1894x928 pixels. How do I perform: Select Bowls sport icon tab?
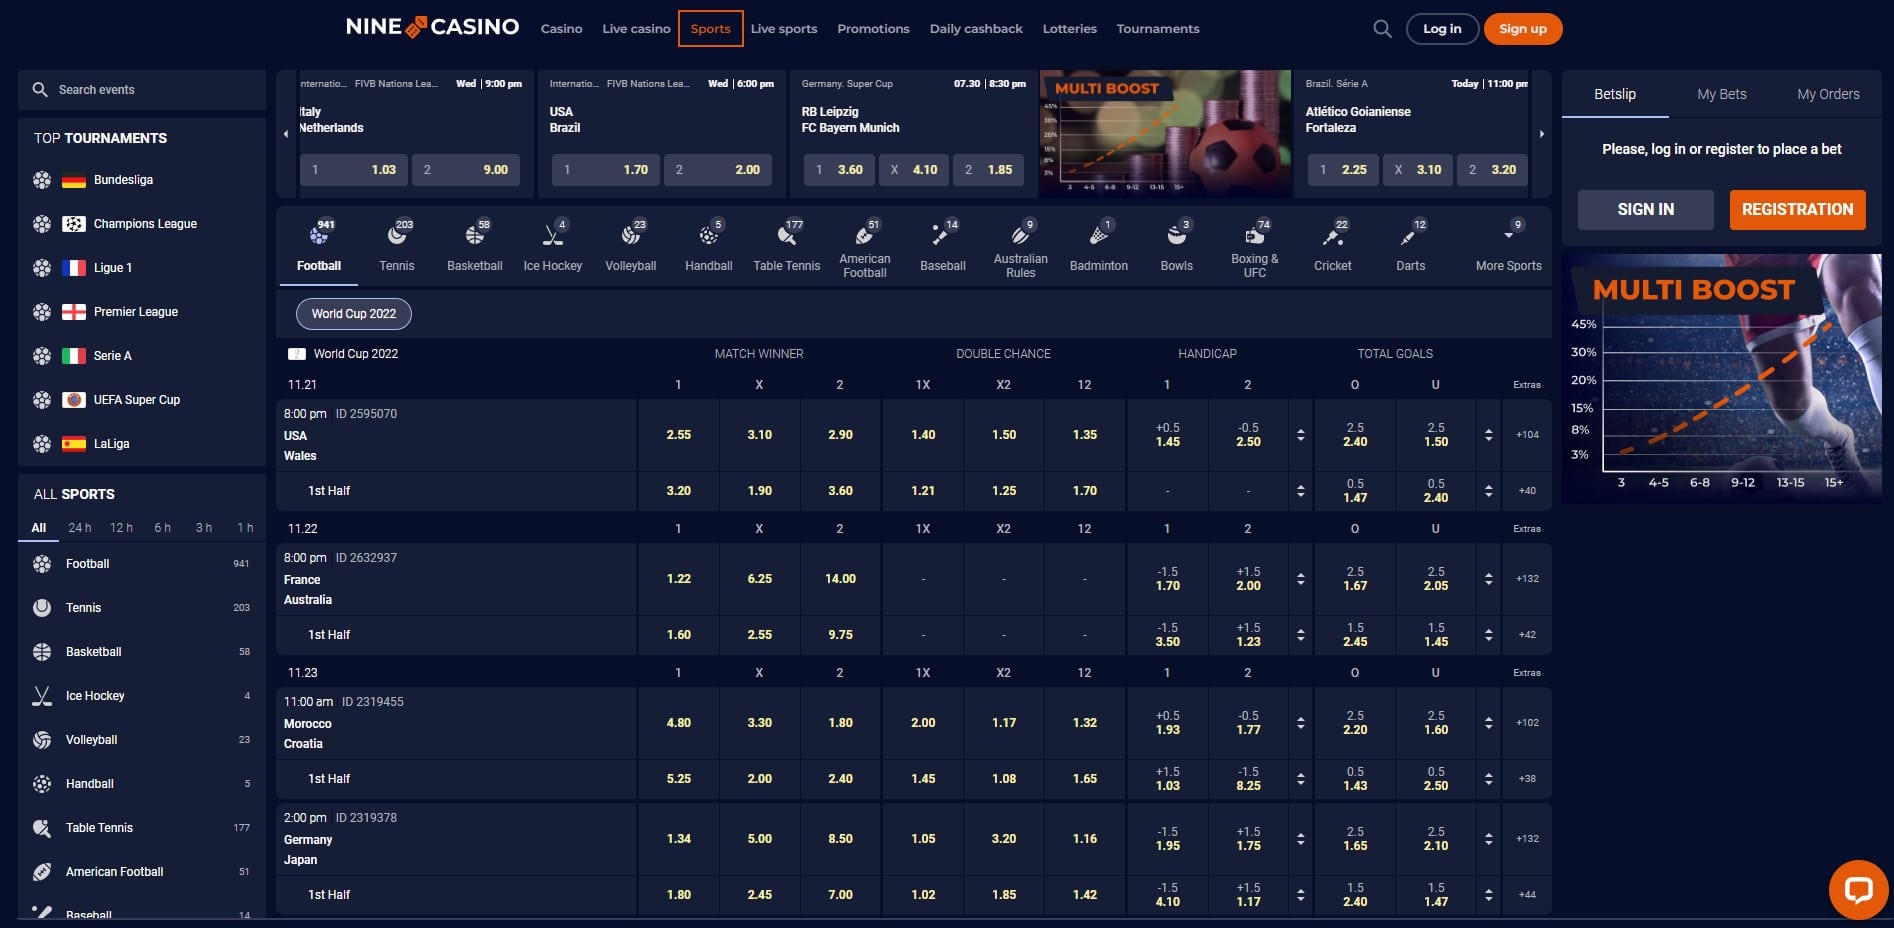click(1177, 246)
